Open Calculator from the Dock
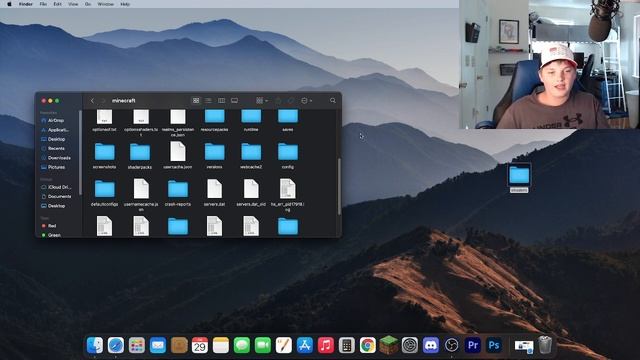Screen dimensions: 640x360 pyautogui.click(x=347, y=345)
